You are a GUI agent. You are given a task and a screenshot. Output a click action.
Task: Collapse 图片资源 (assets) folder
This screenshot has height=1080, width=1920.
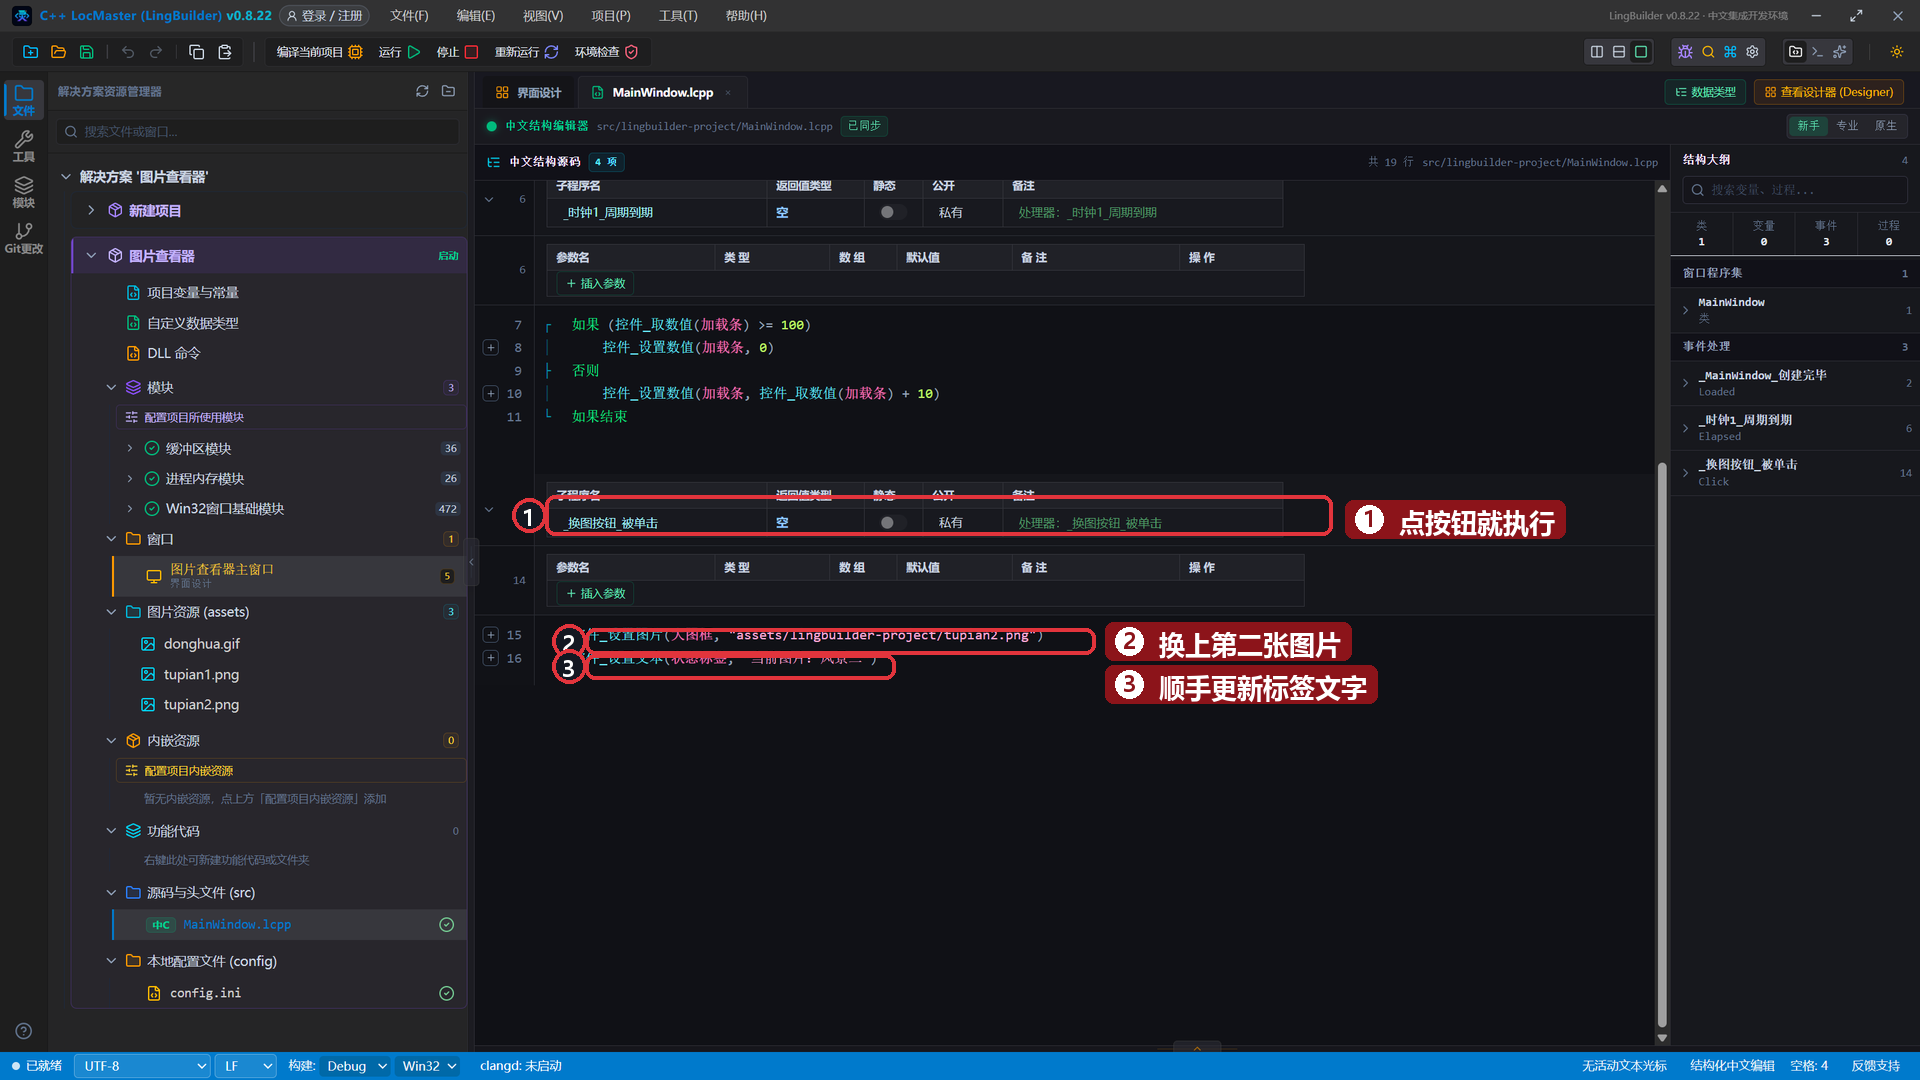point(111,612)
